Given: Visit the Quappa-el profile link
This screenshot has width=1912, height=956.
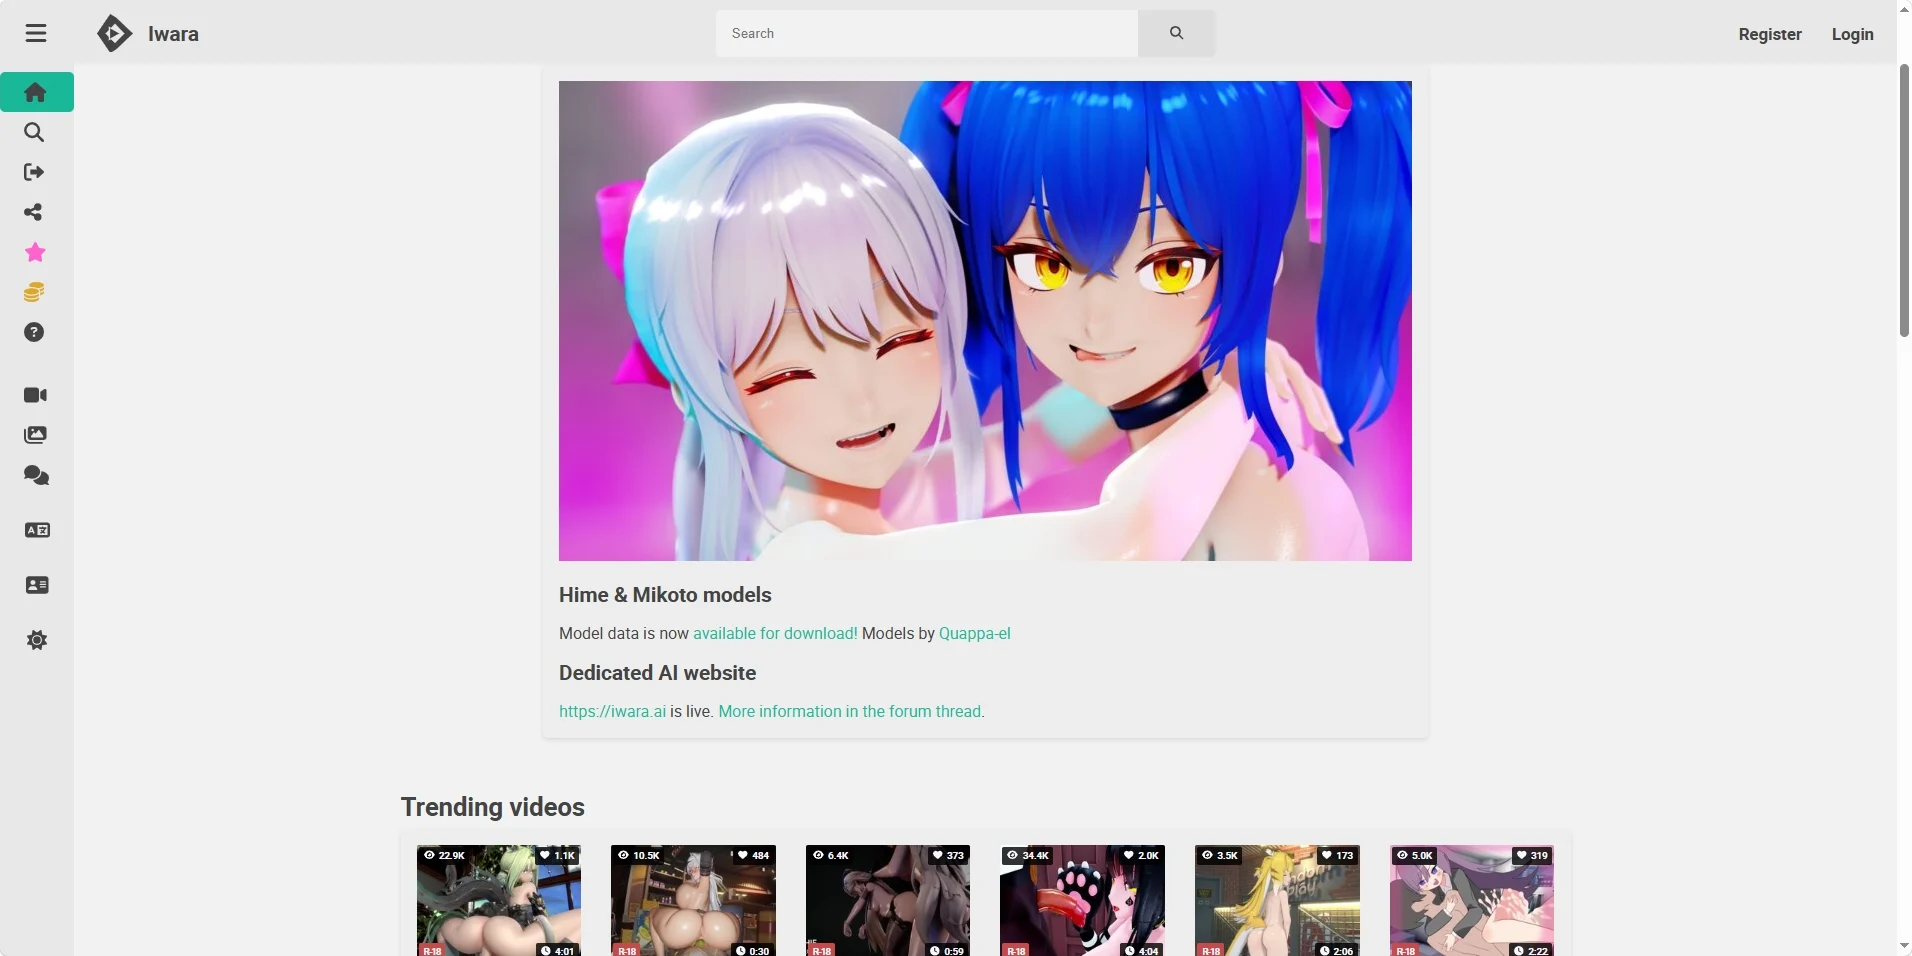Looking at the screenshot, I should [975, 633].
